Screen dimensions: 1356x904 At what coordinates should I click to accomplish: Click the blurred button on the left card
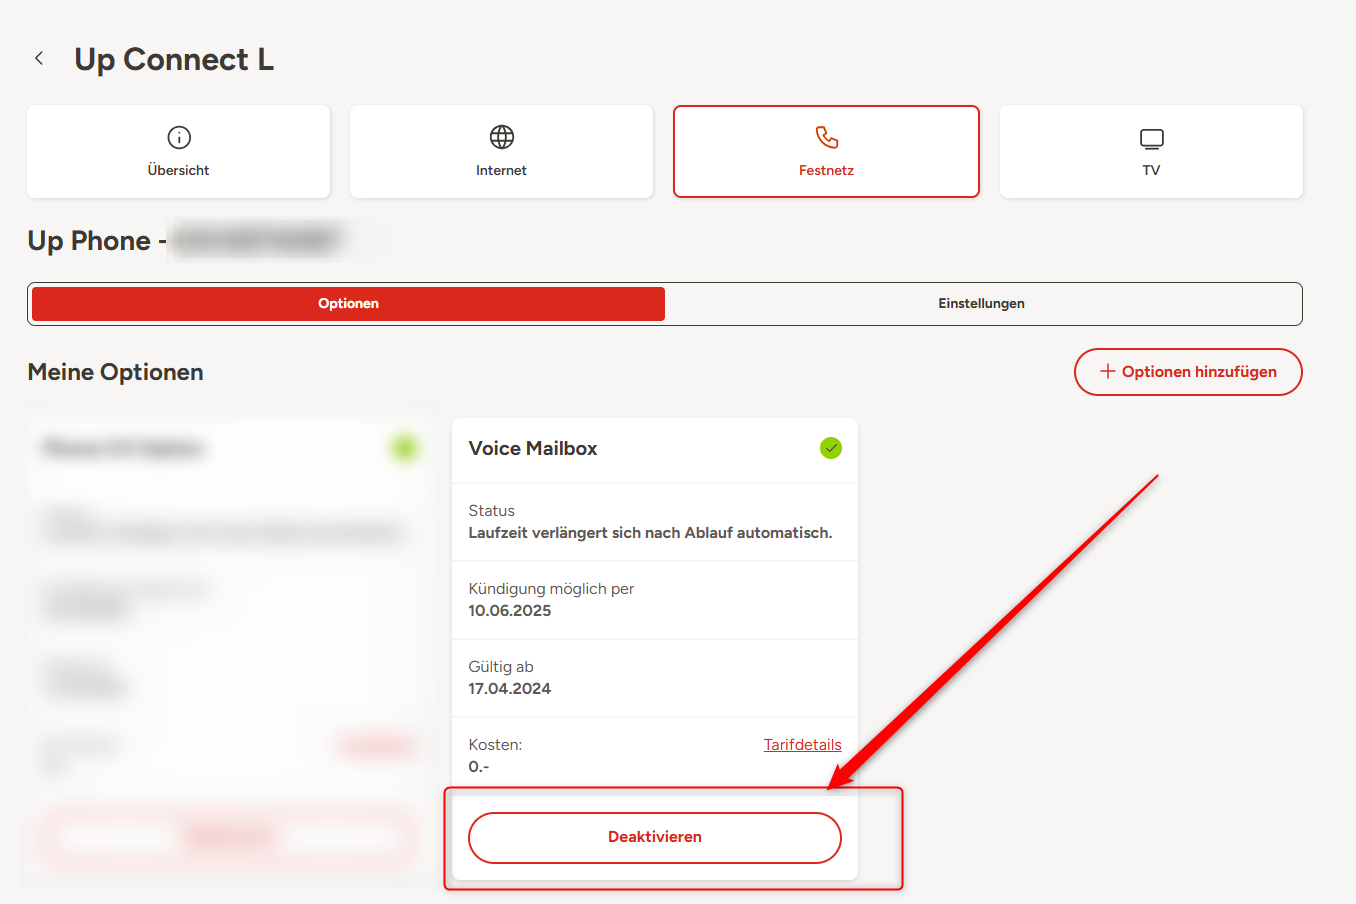point(228,837)
